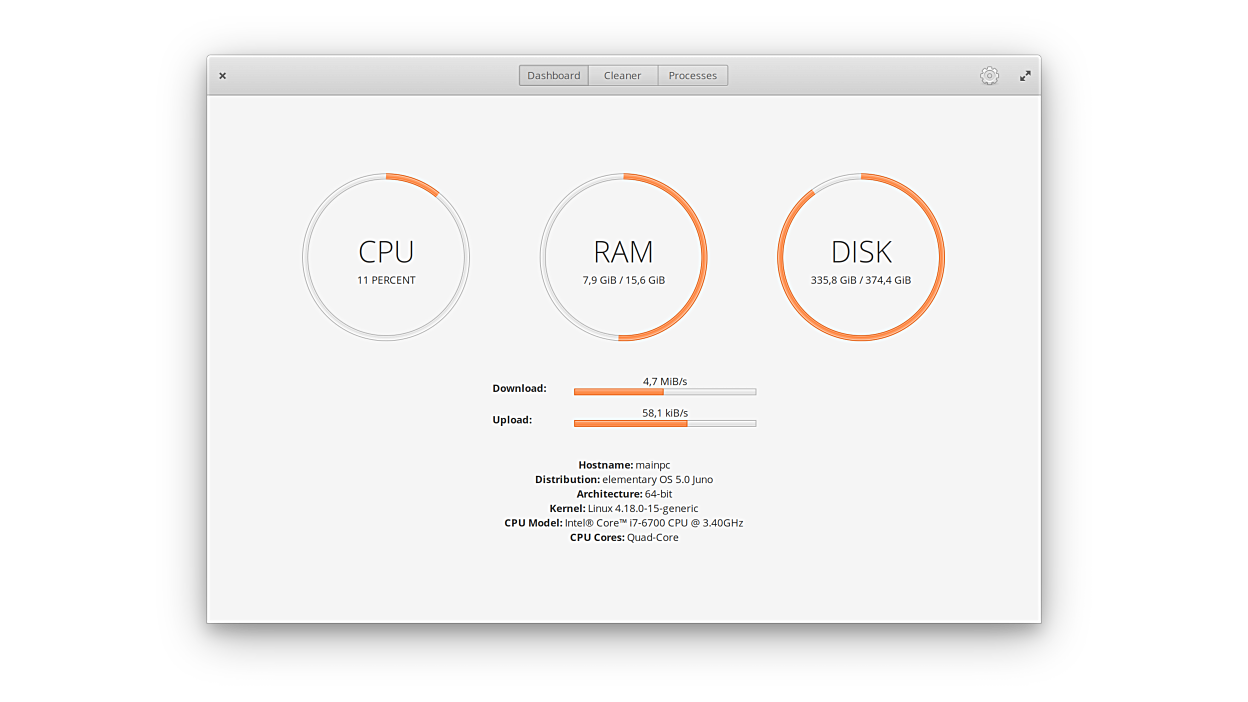Click the 4,7 MiB/s download value
The width and height of the screenshot is (1248, 702).
664,381
